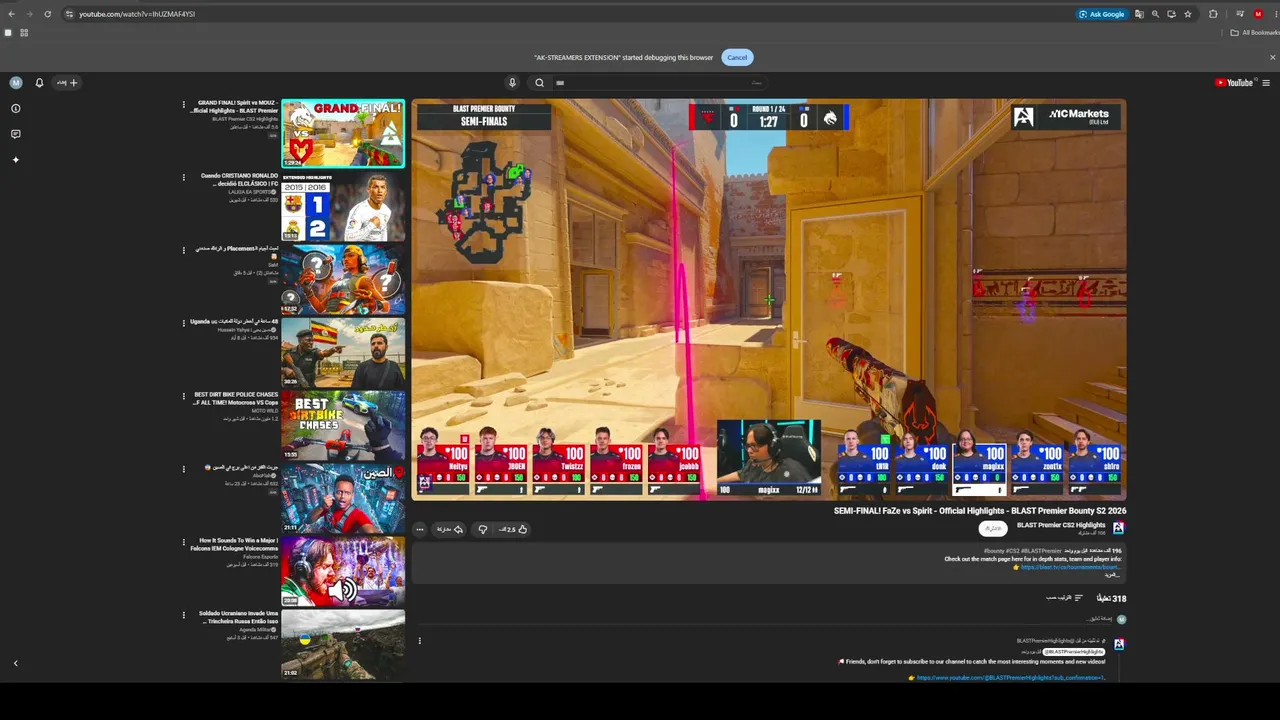Open the blast.tv tournaments link in the description
1280x720 pixels.
1070,567
